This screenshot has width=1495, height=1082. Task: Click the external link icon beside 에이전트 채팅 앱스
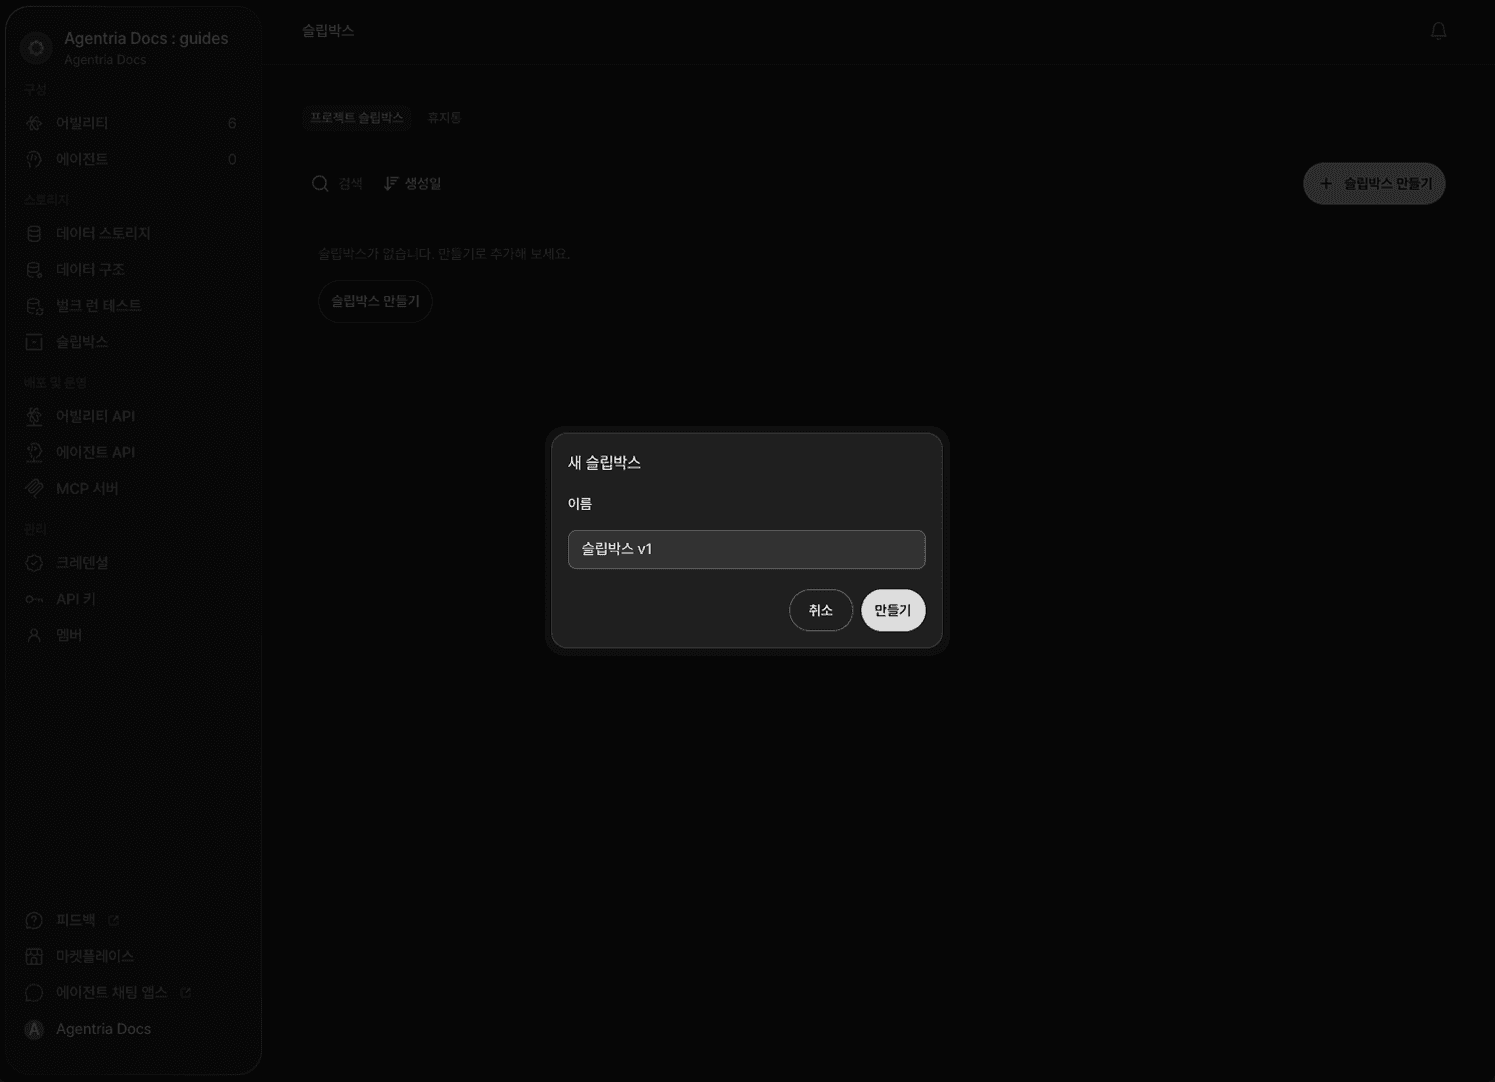185,993
